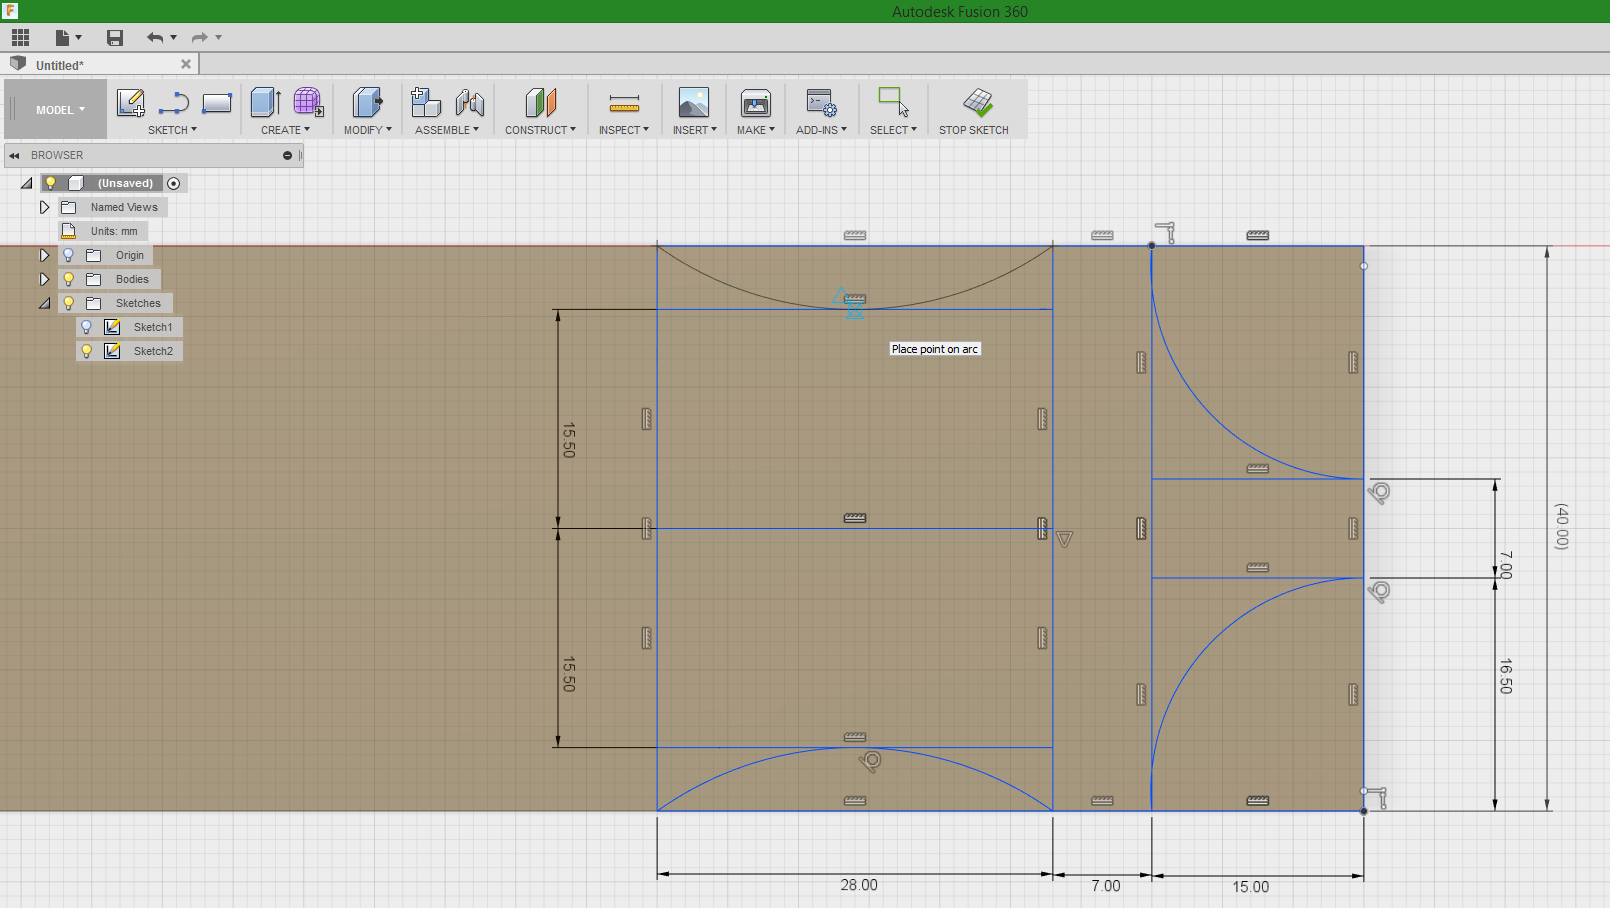Select the Create Sketch tool icon
The height and width of the screenshot is (908, 1610).
[131, 102]
